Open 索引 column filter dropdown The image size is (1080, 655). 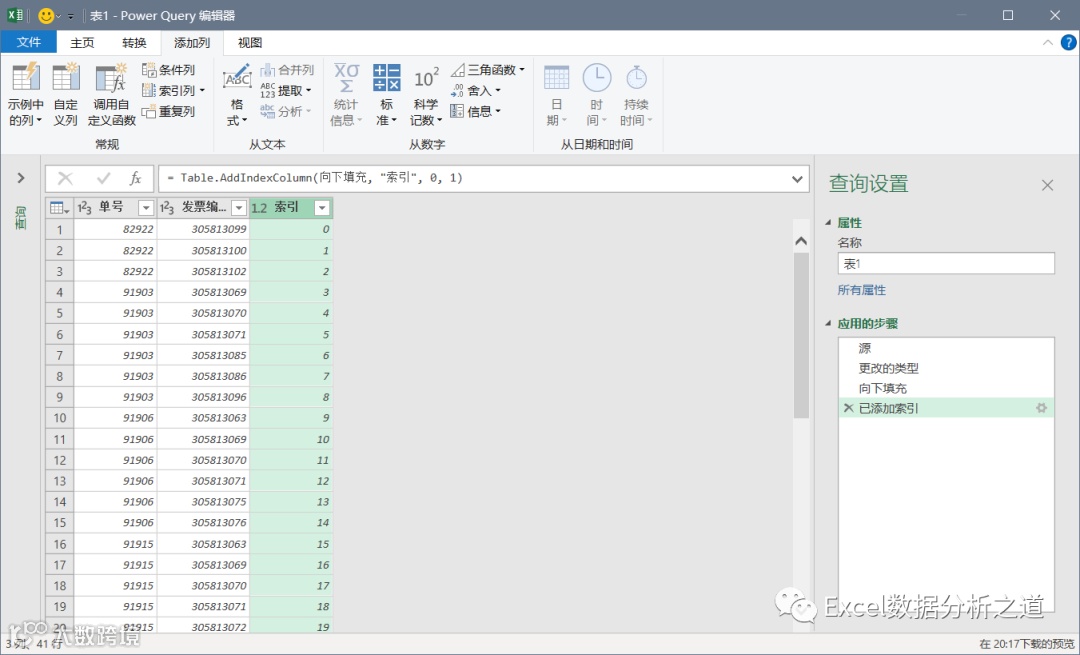click(322, 207)
